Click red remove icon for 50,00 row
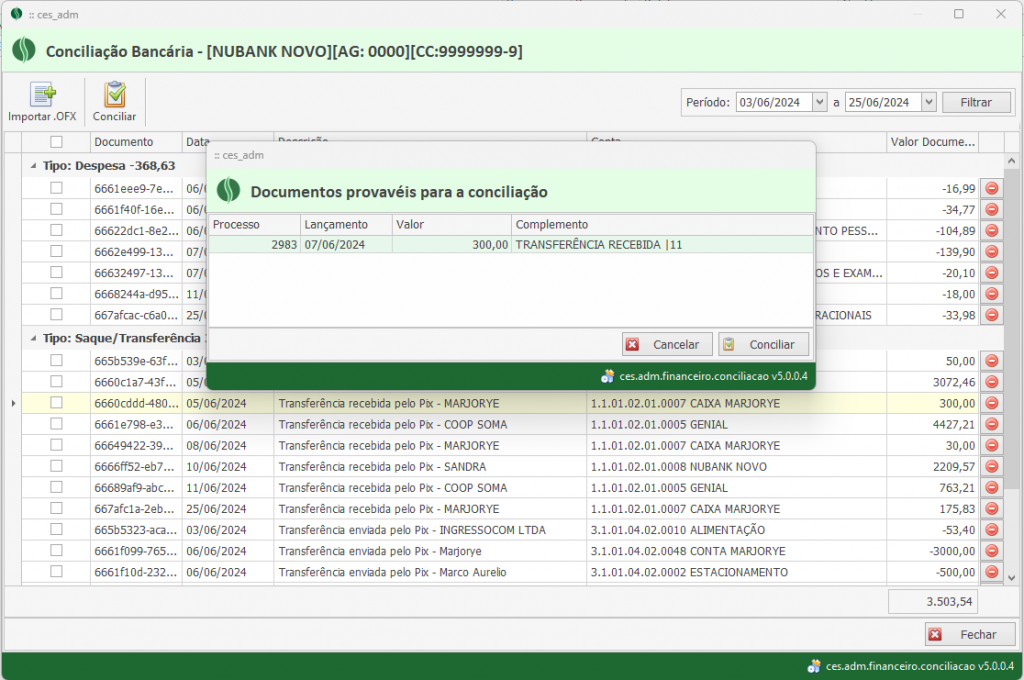This screenshot has height=680, width=1024. tap(991, 361)
